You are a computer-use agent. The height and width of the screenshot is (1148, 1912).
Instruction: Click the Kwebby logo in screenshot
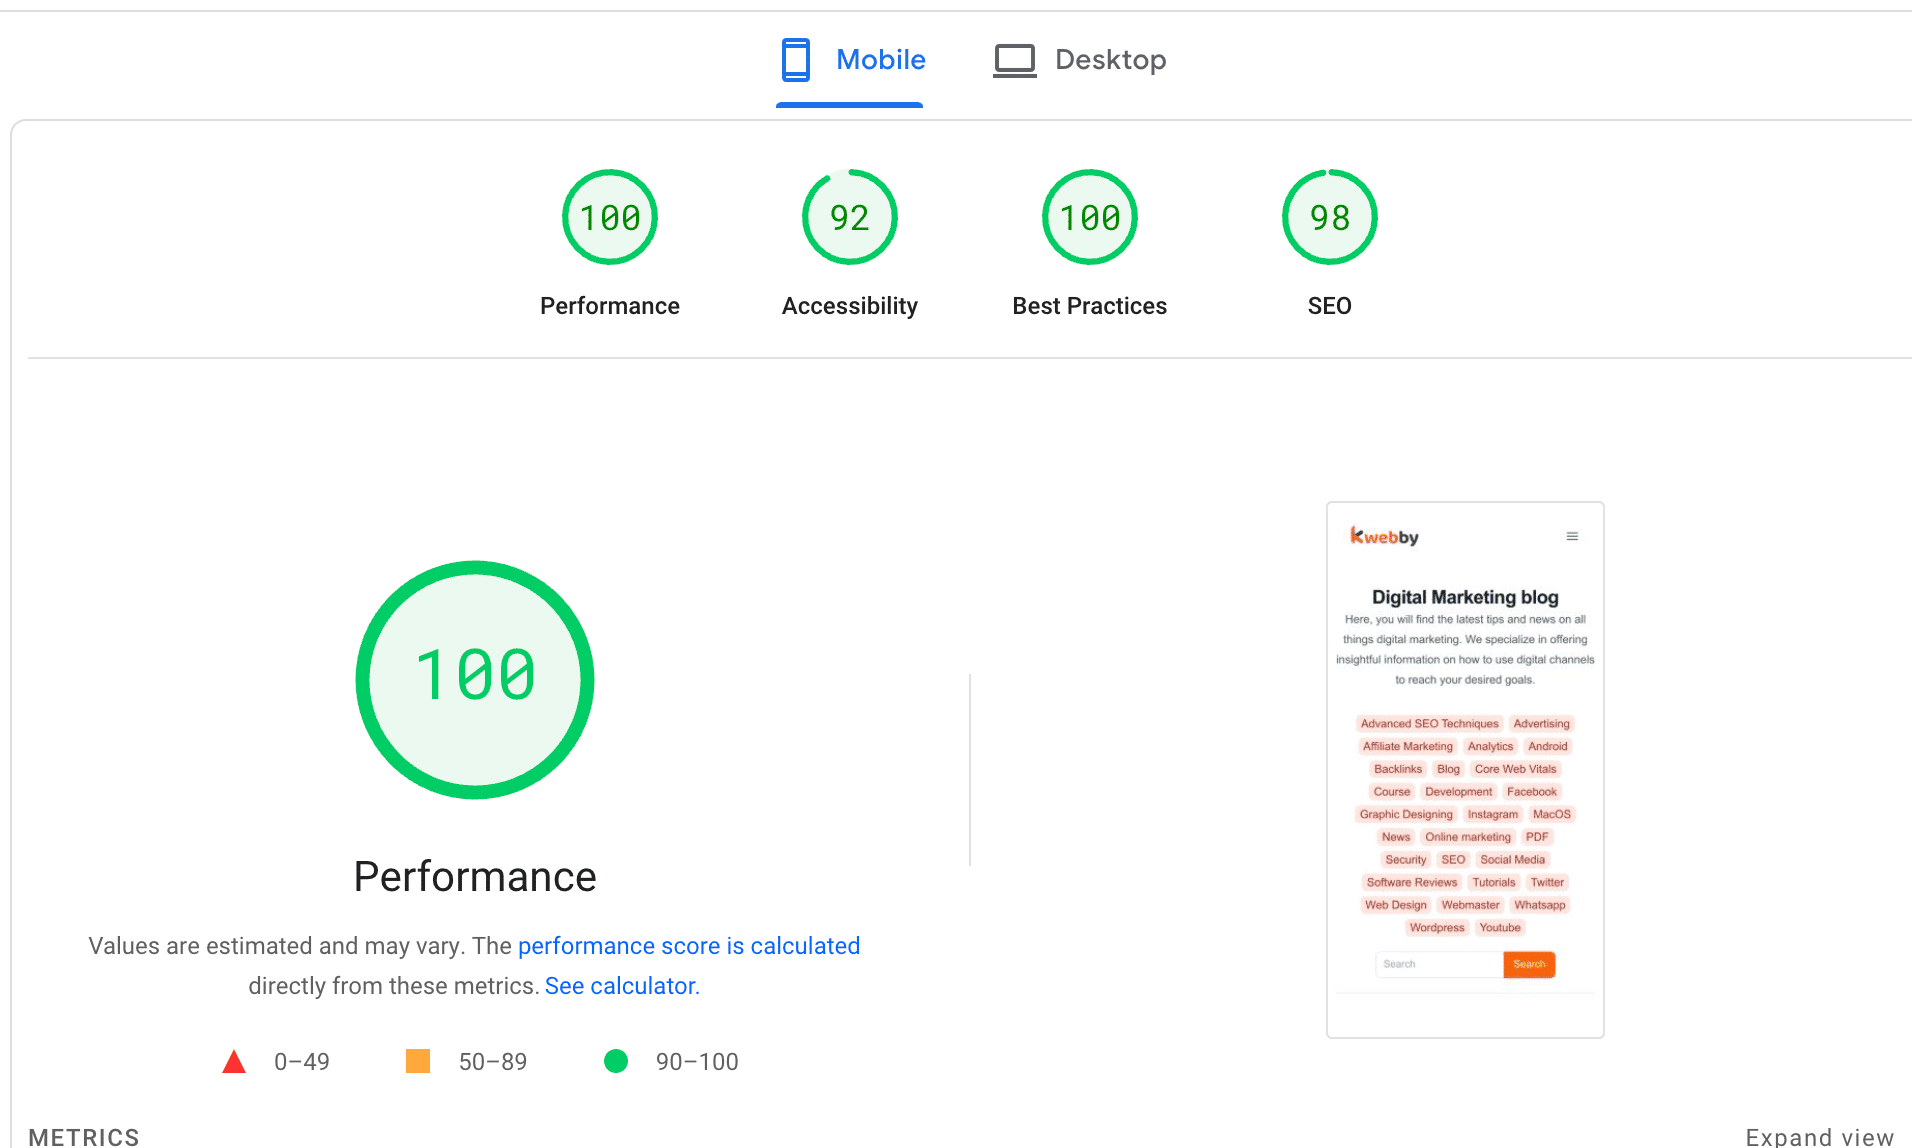tap(1384, 537)
